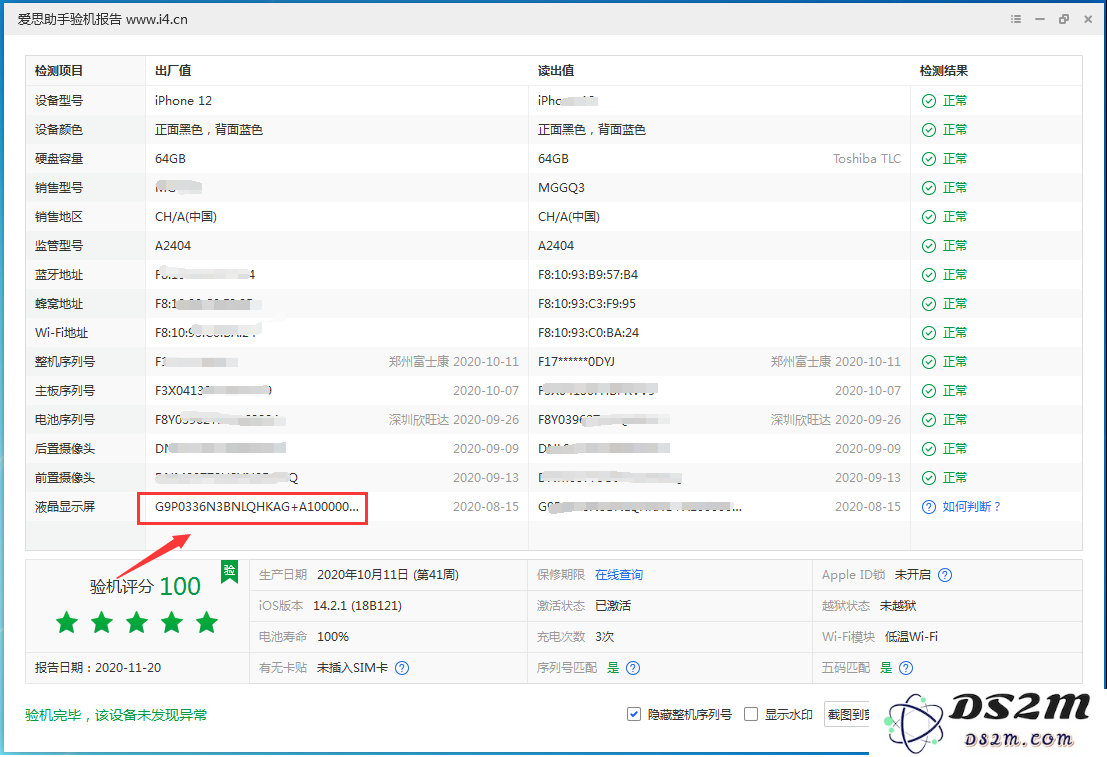This screenshot has height=757, width=1107.
Task: Click the green check icon in 电池序列号 row
Action: click(928, 419)
